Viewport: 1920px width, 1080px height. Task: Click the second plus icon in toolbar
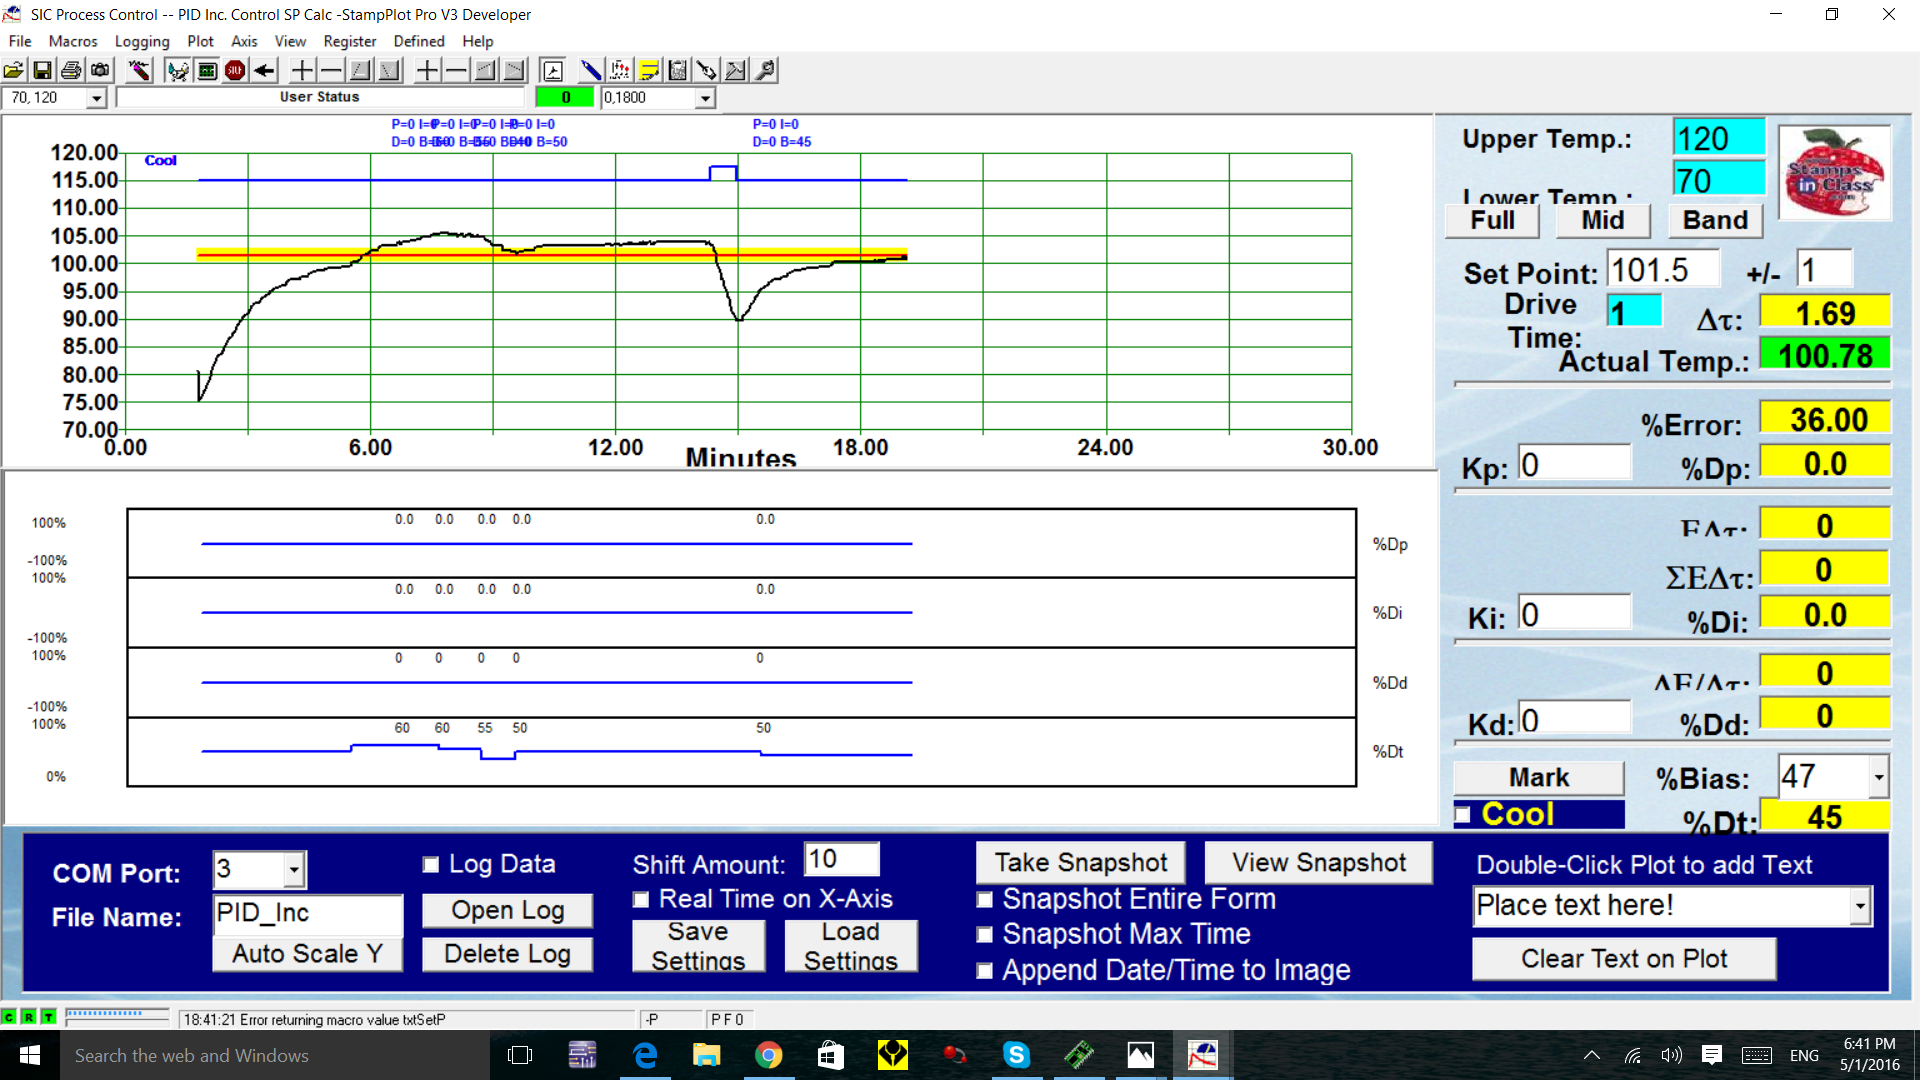click(x=427, y=70)
